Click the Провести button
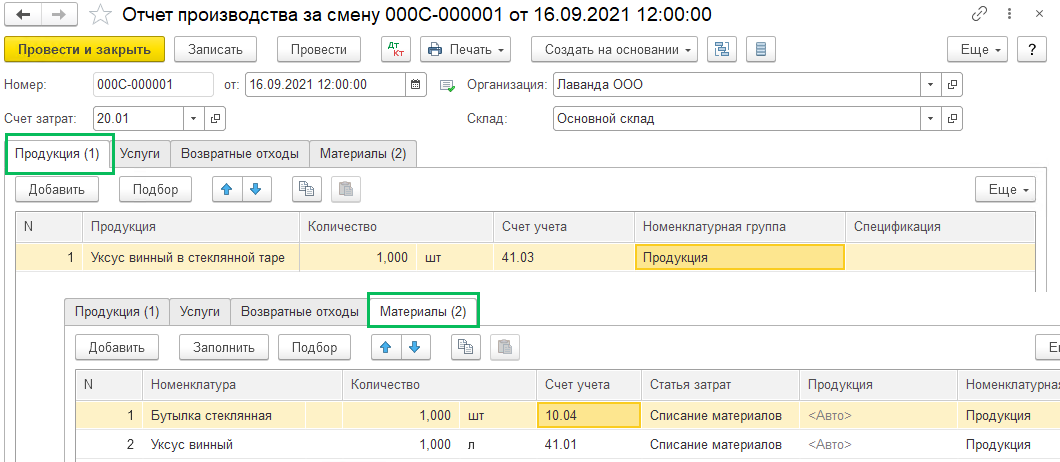 click(318, 49)
